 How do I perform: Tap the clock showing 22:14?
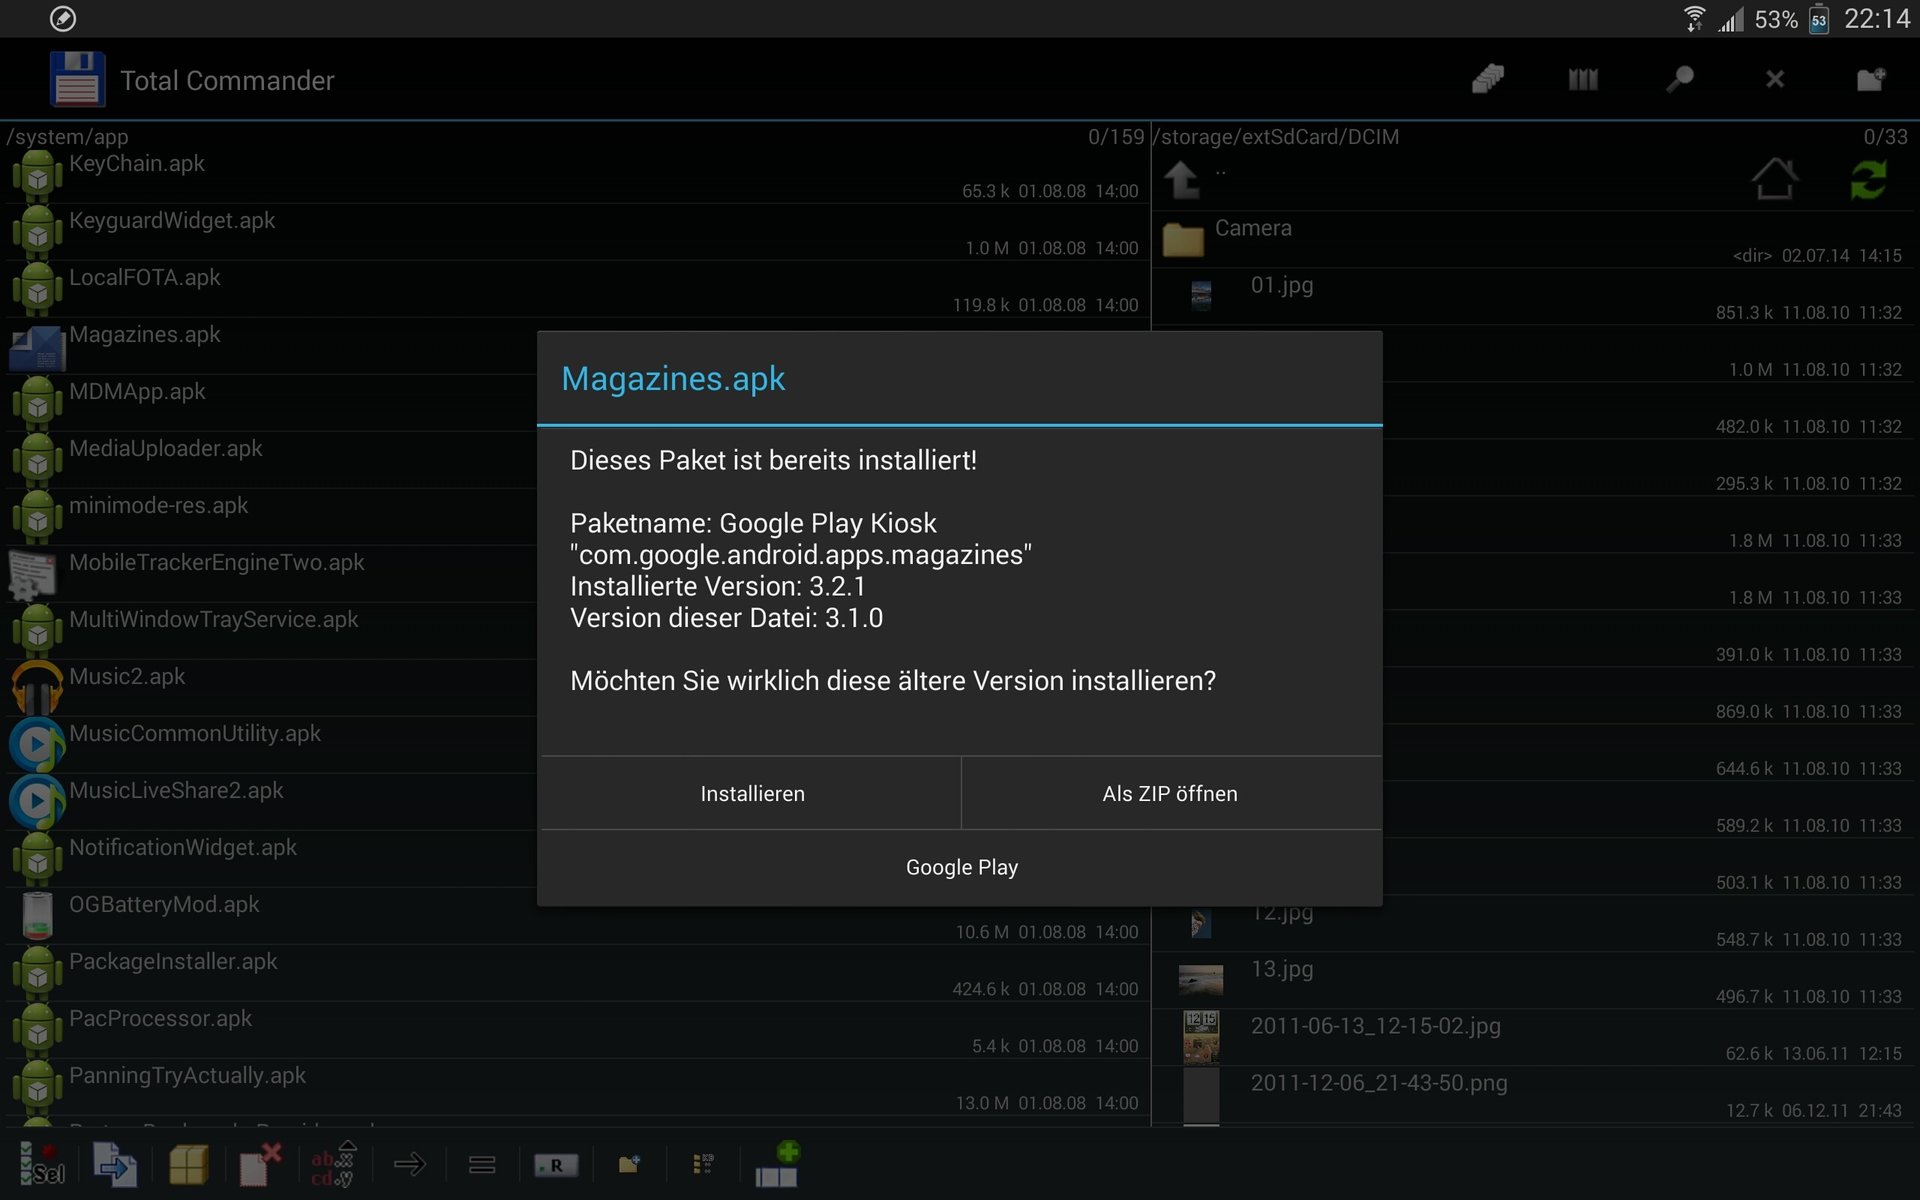click(x=1877, y=19)
